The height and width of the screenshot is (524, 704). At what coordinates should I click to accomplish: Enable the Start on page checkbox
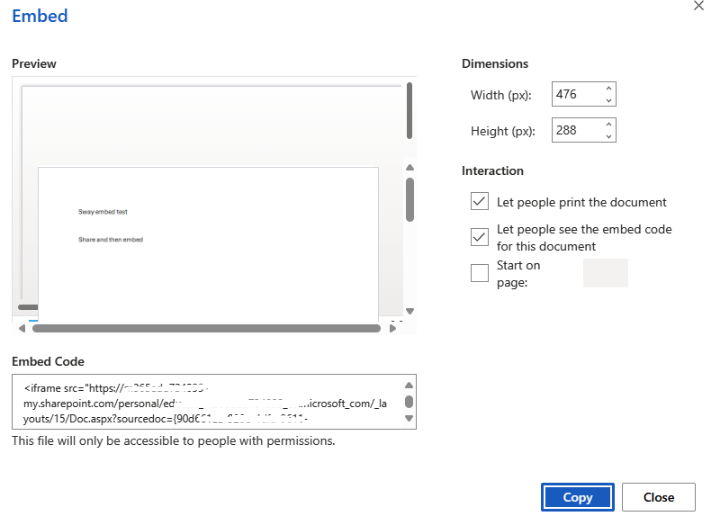click(480, 273)
